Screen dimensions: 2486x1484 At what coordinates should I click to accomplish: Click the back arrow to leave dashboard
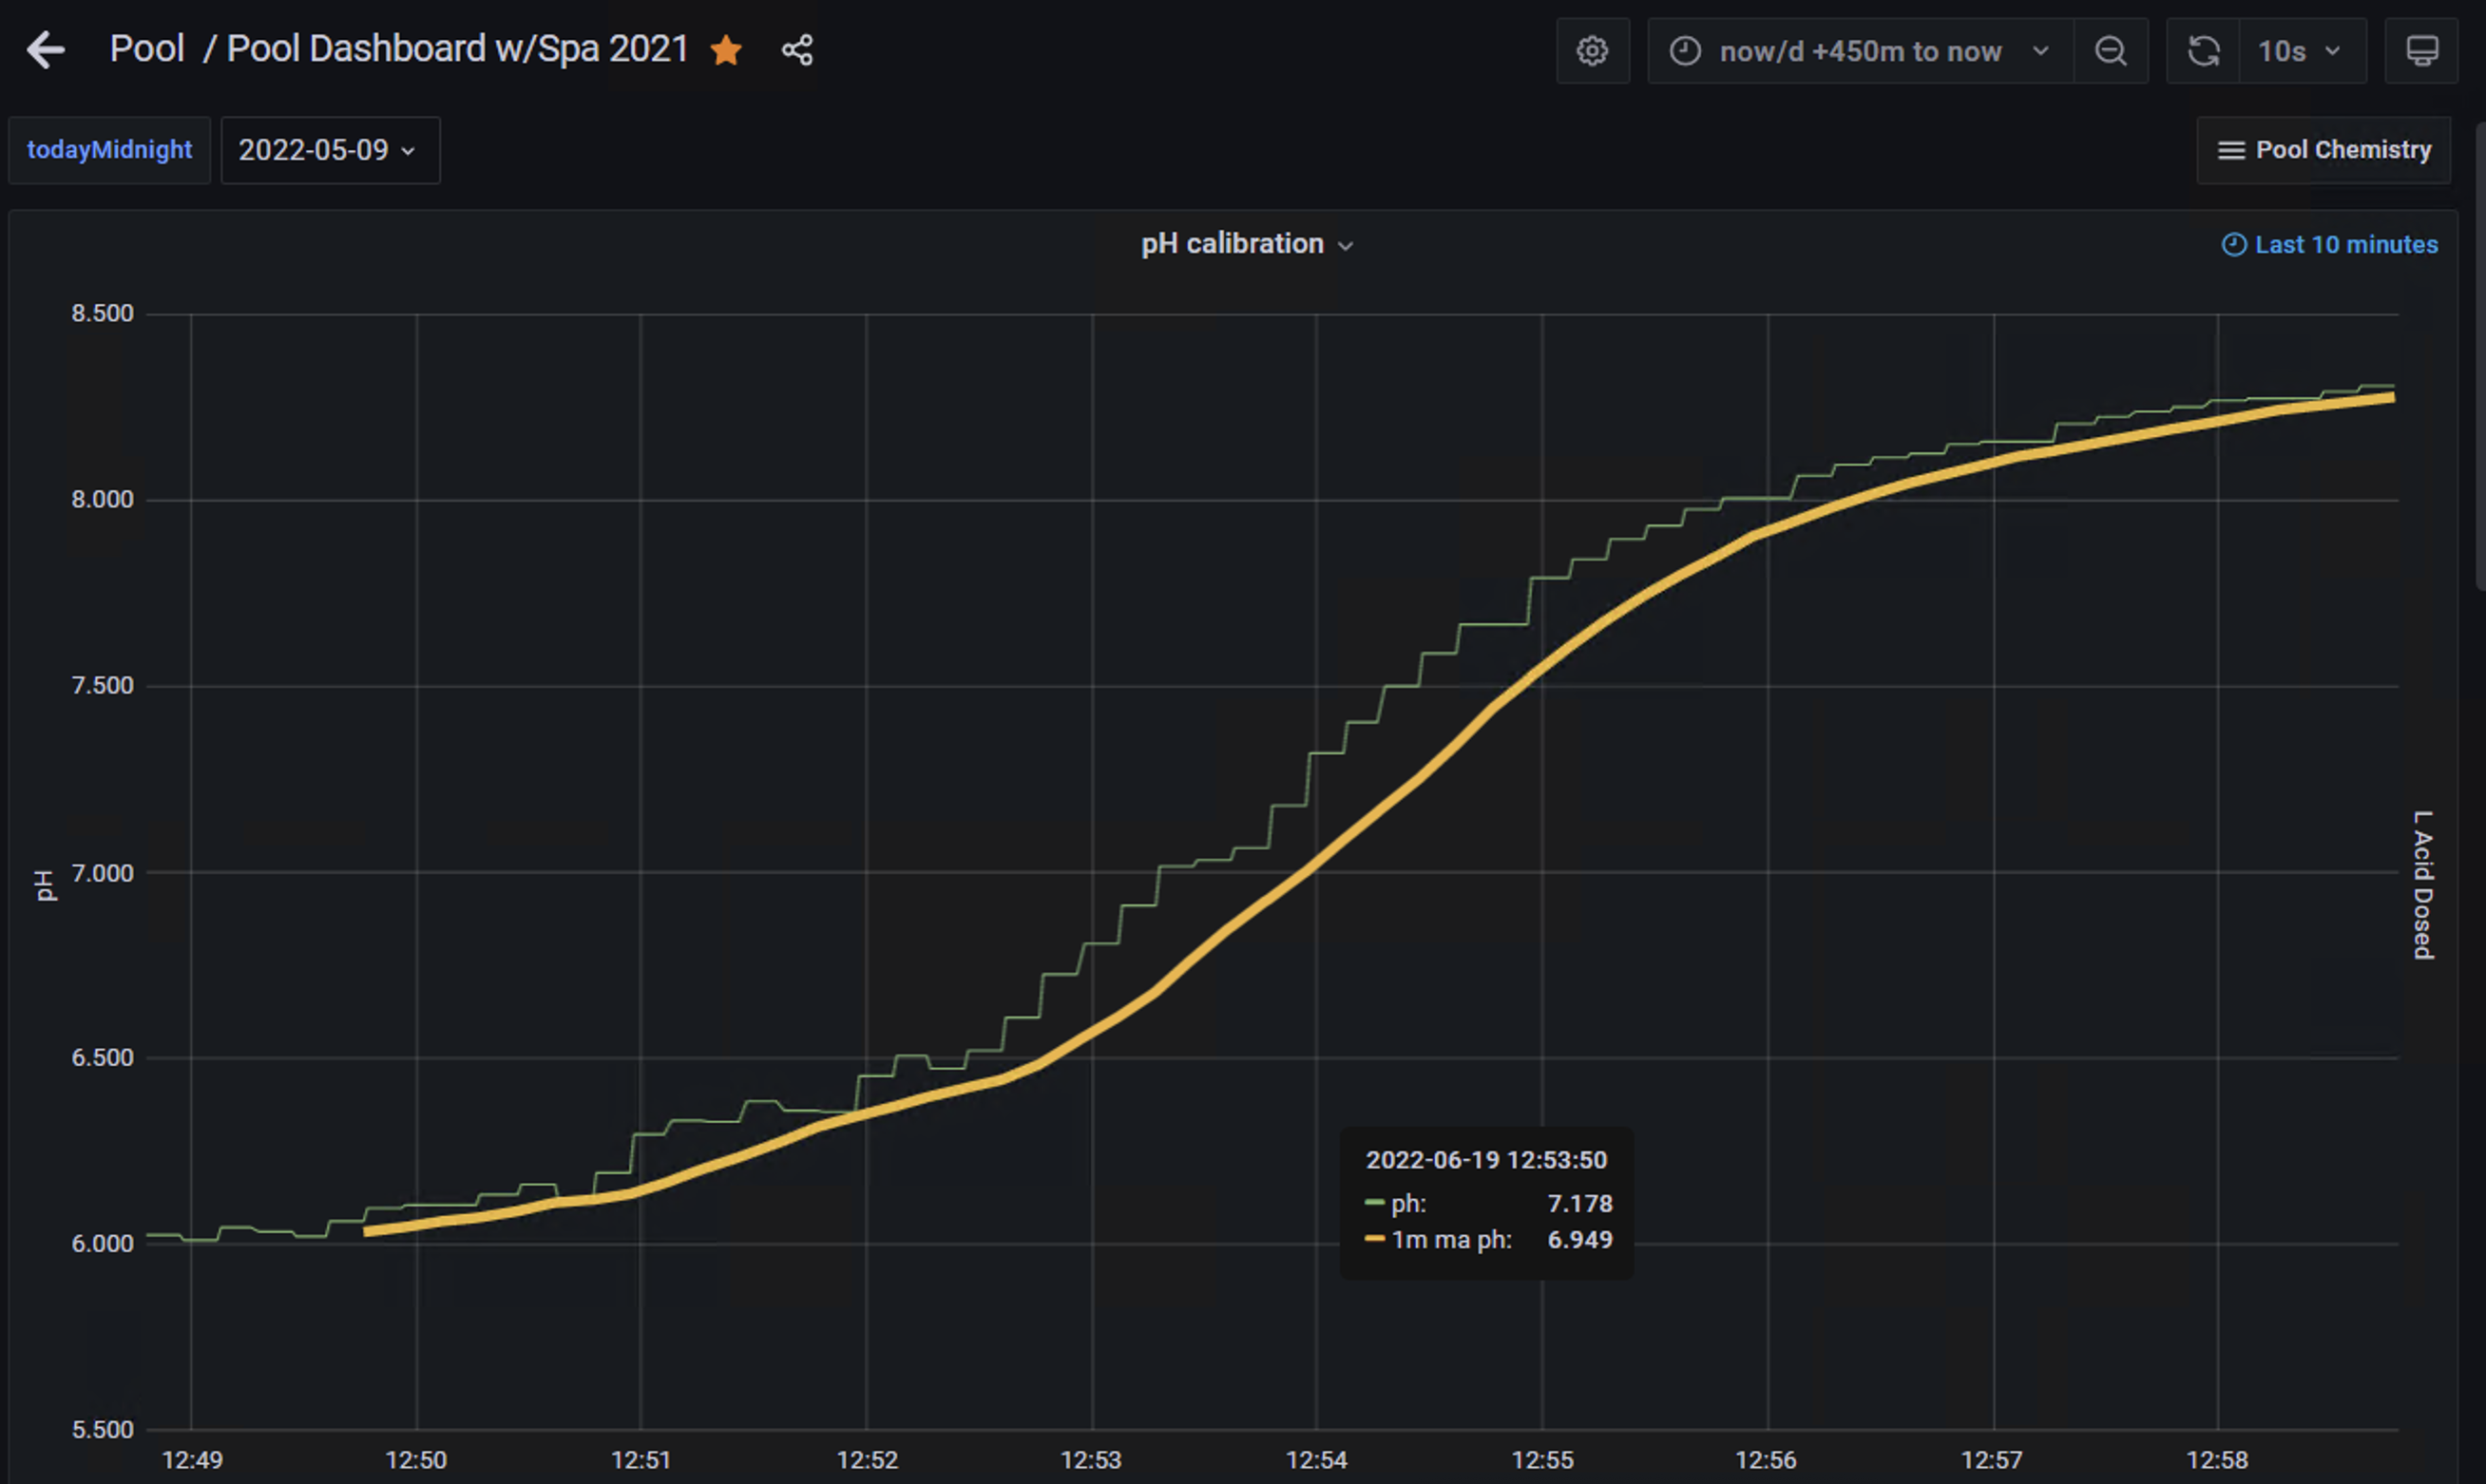click(x=45, y=50)
